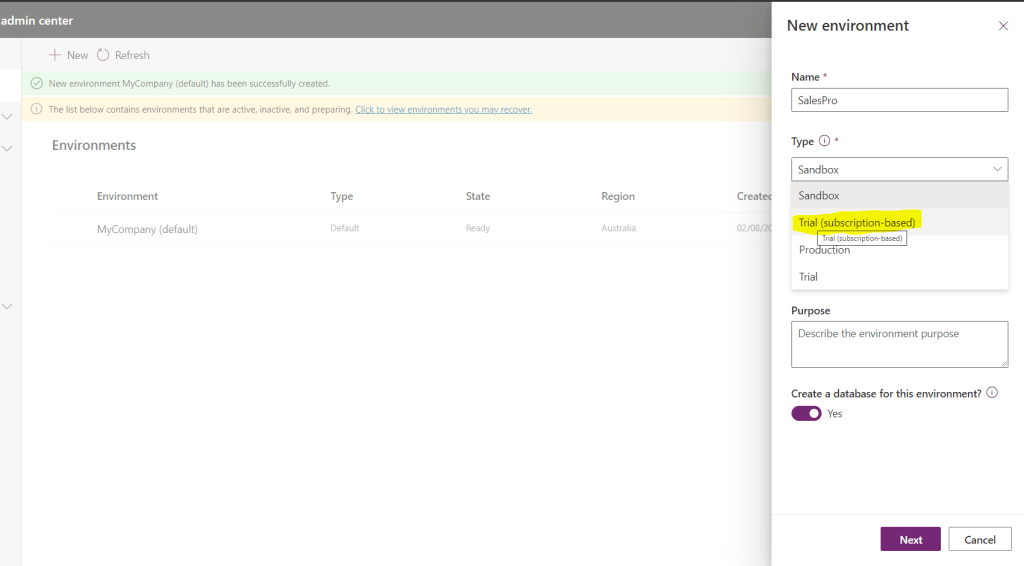Expand the second left sidebar chevron

pos(7,148)
